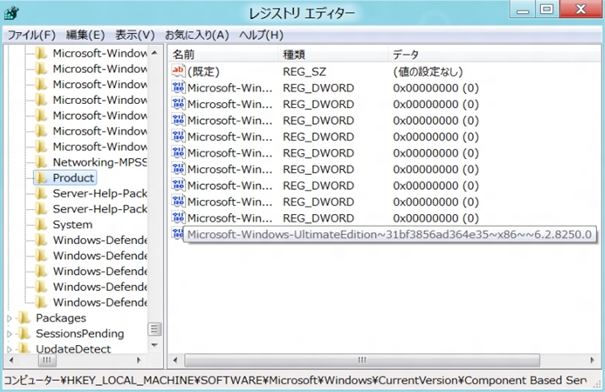This screenshot has height=392, width=605.
Task: Click the value pane's scroll right arrow
Action: (x=592, y=360)
